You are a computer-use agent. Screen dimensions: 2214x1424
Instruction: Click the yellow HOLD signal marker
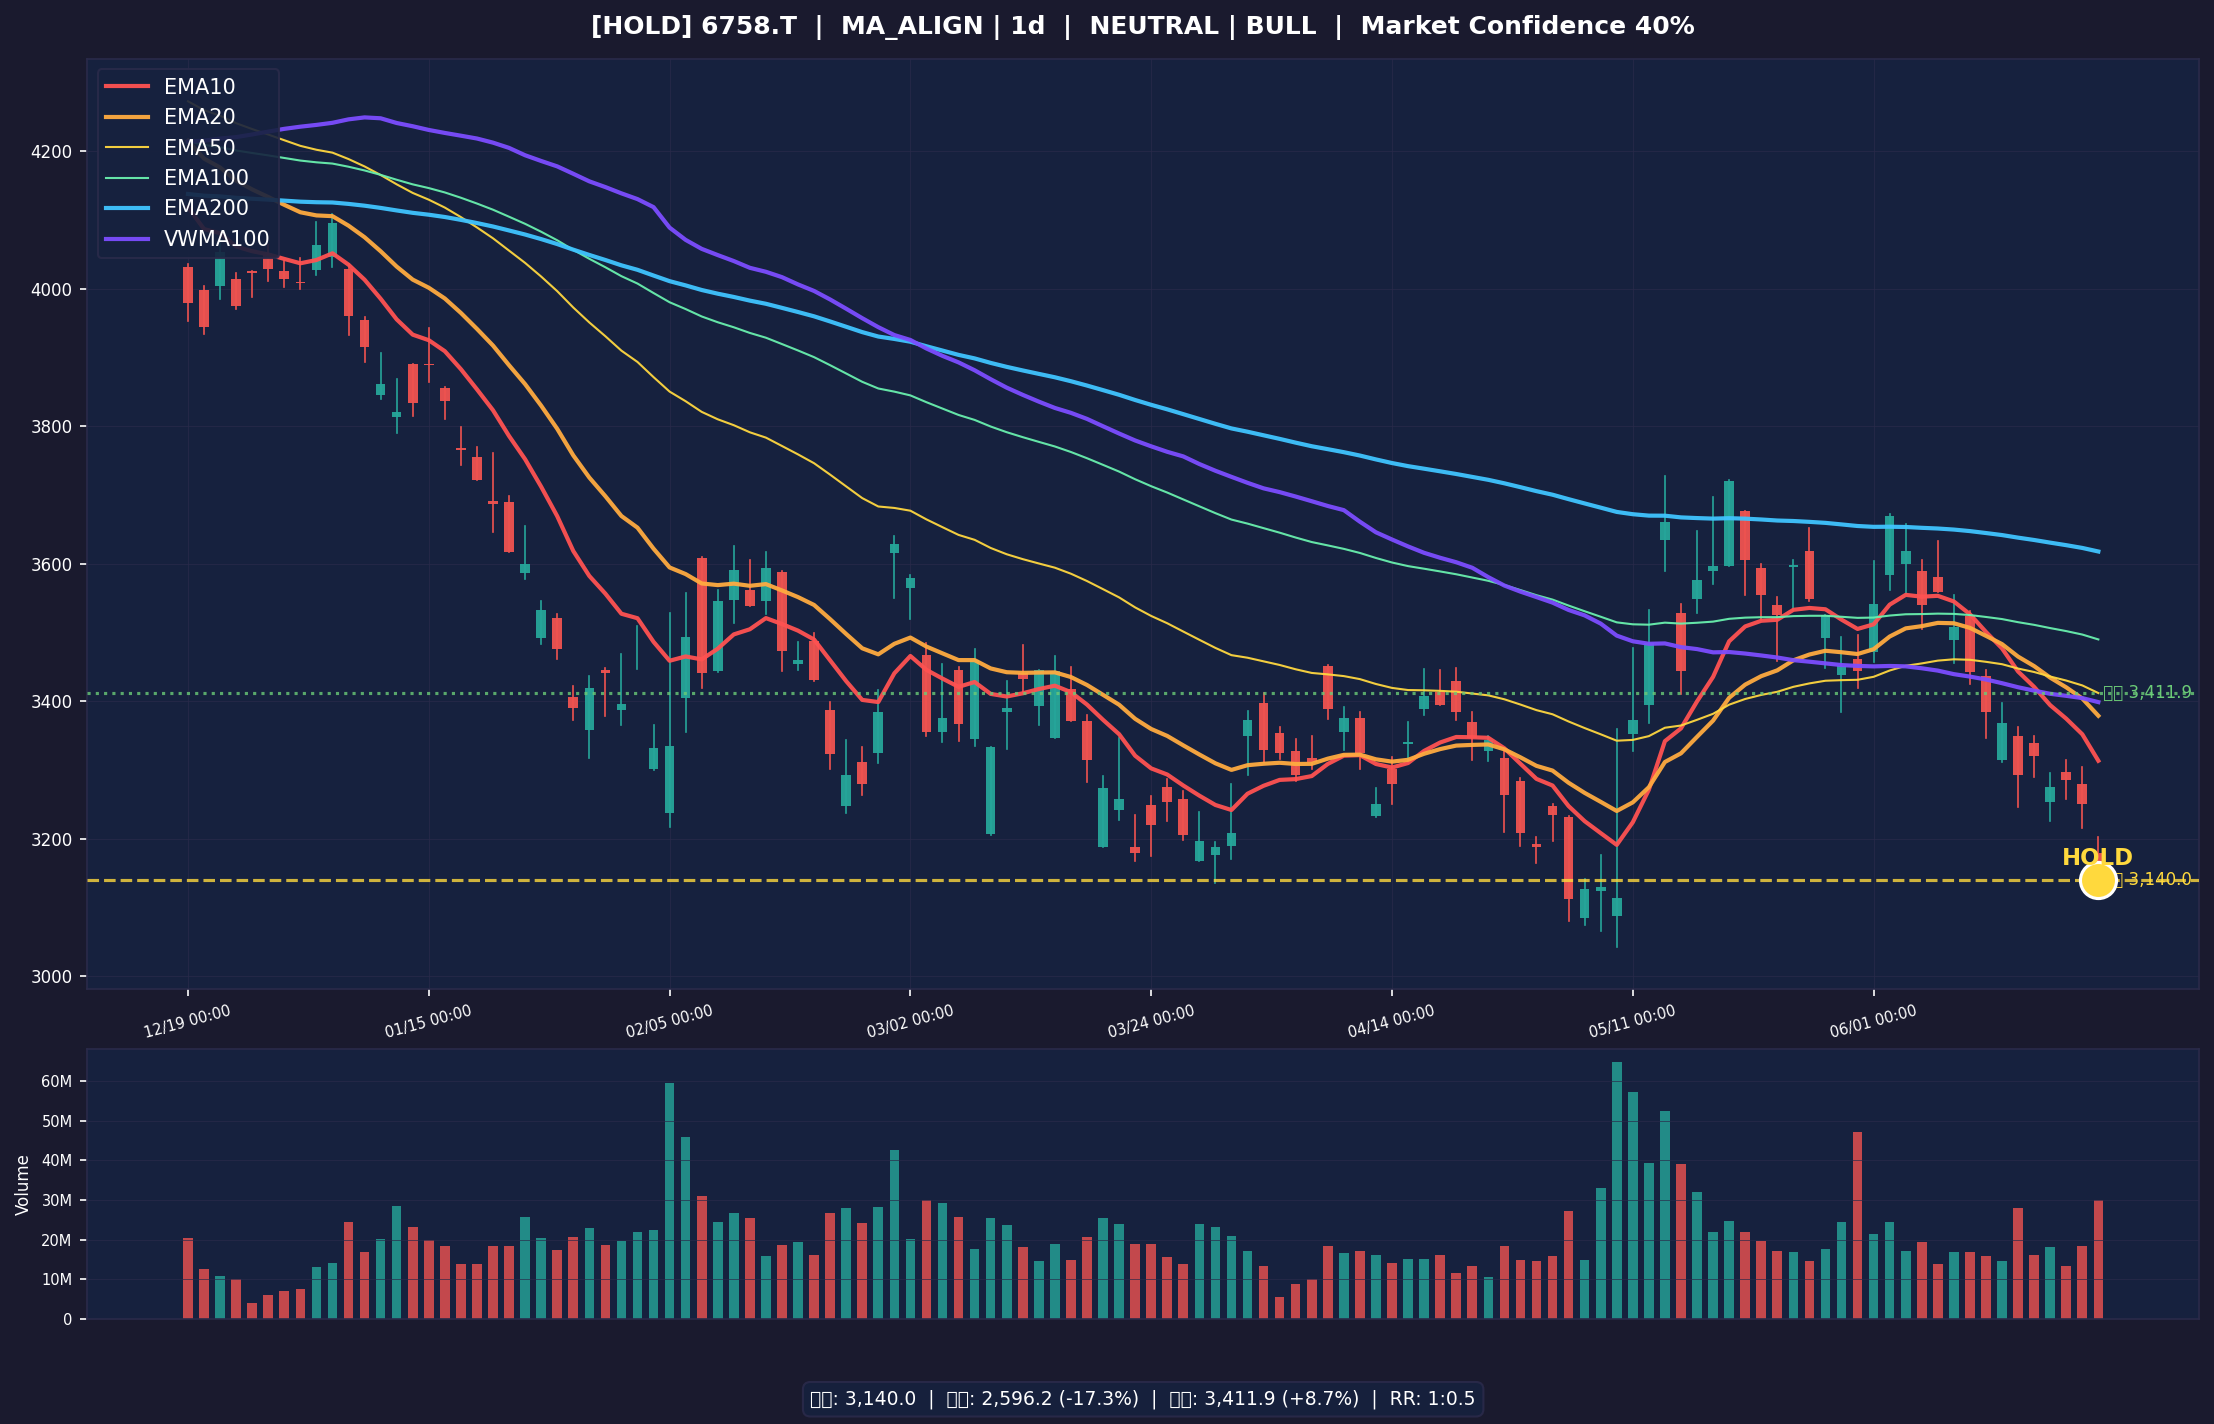(x=2098, y=880)
